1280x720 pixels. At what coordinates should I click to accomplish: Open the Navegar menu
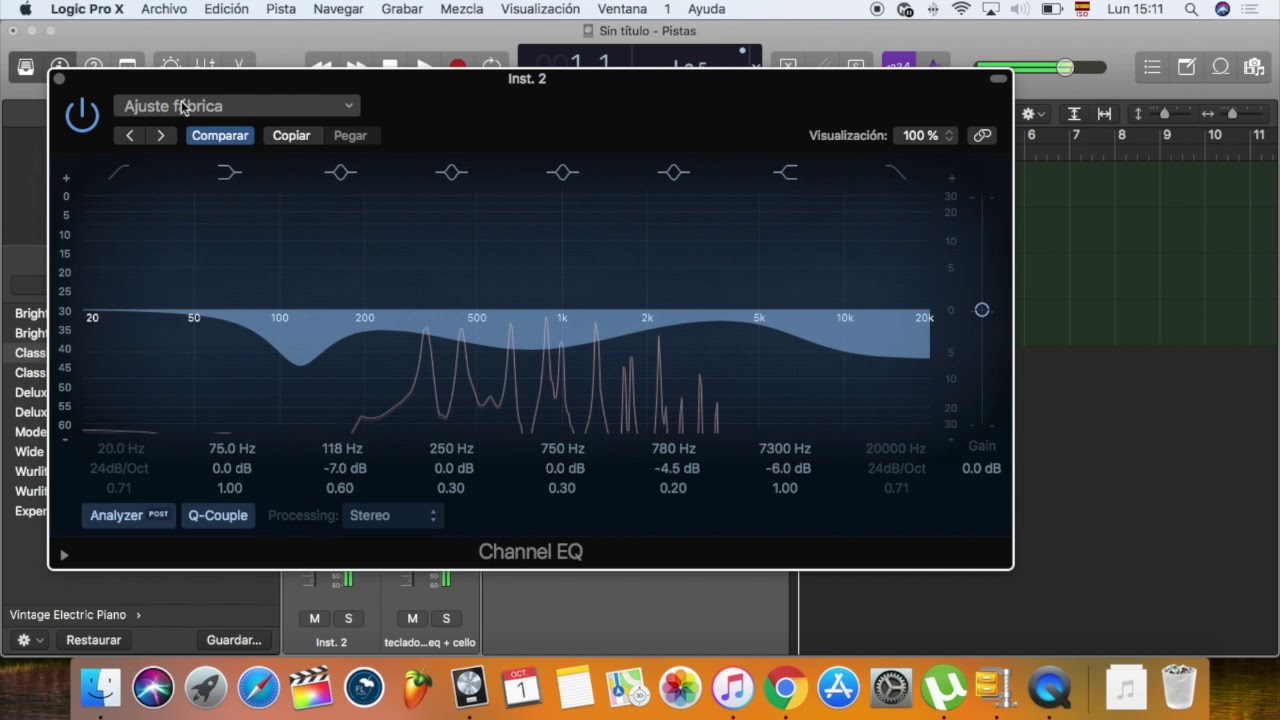click(338, 9)
